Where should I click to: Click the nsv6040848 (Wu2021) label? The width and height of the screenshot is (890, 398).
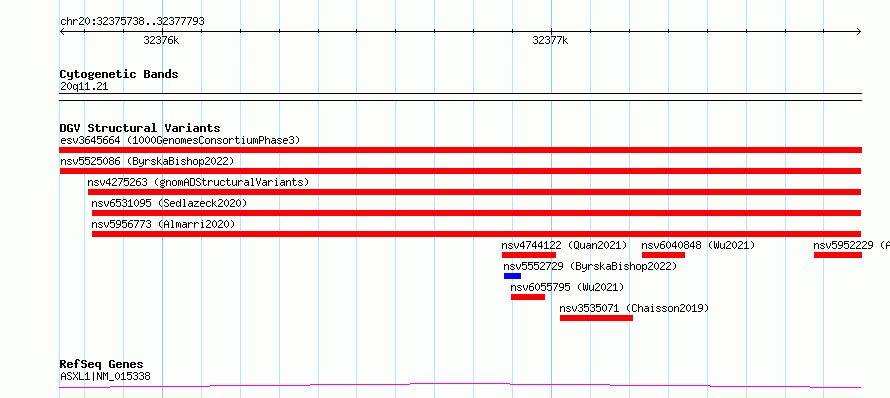coord(698,245)
